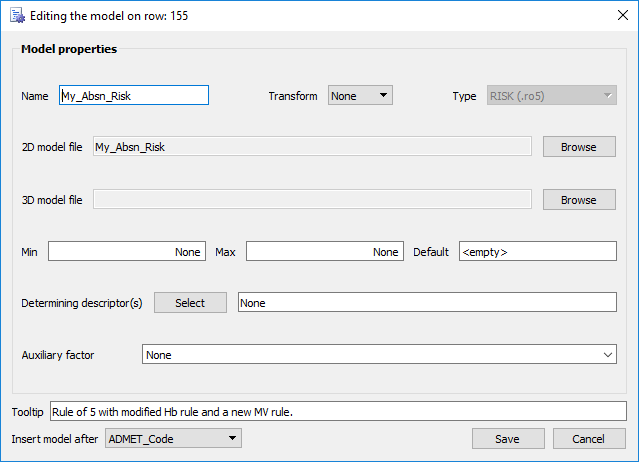Screen dimensions: 639x462
Task: Click the Max value field
Action: pos(325,251)
